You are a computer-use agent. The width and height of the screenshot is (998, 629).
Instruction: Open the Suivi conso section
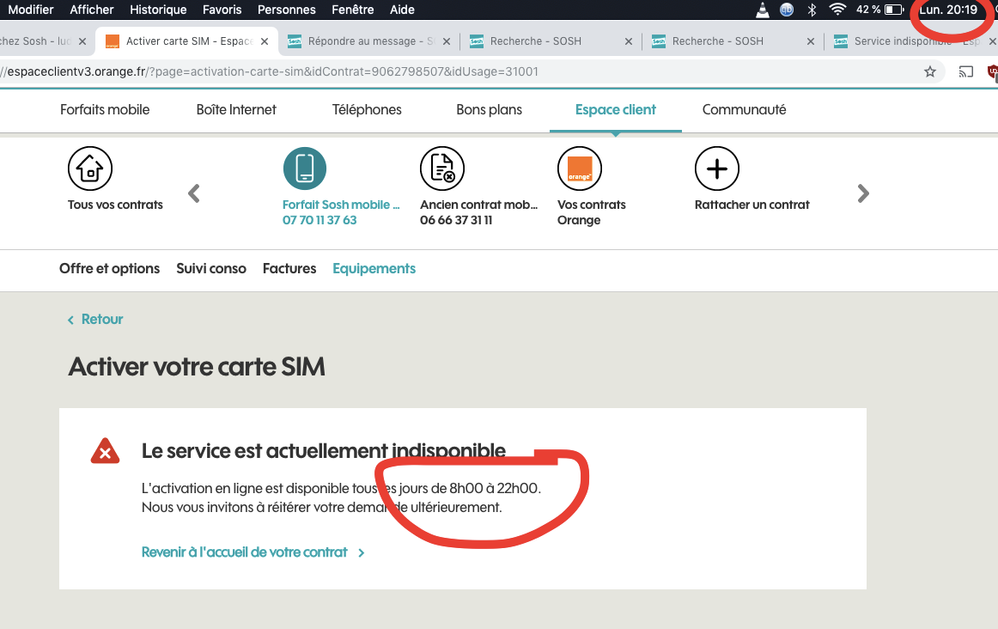pyautogui.click(x=211, y=268)
